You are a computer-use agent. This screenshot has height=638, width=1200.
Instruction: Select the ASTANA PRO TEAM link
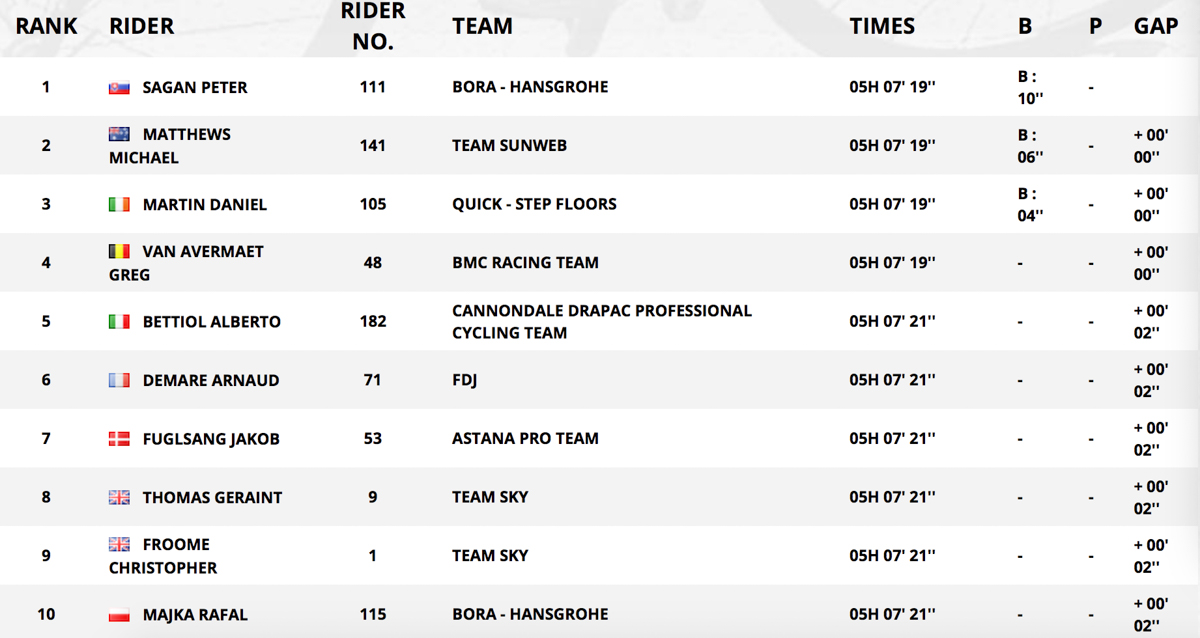[x=525, y=439]
